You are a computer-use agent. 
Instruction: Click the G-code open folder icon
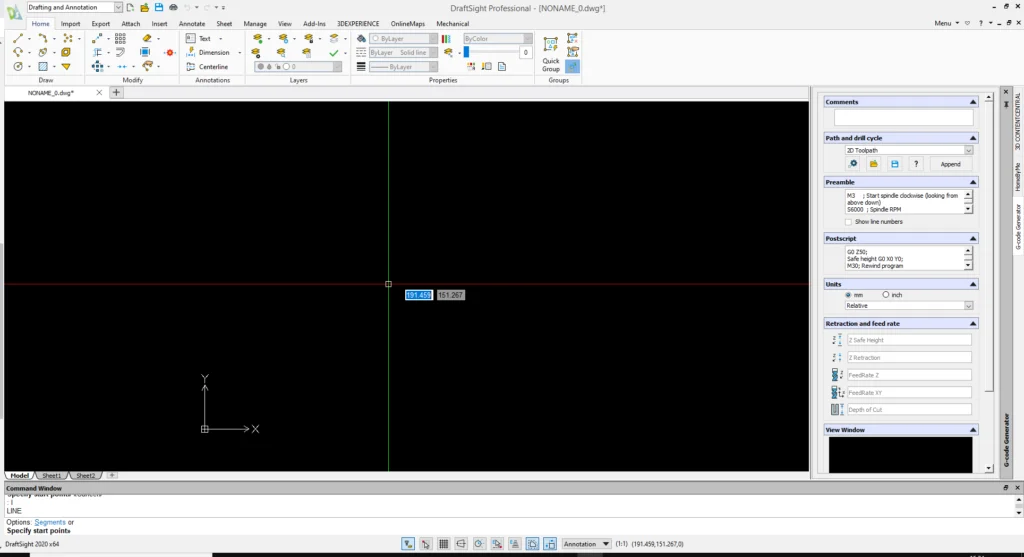click(x=873, y=163)
